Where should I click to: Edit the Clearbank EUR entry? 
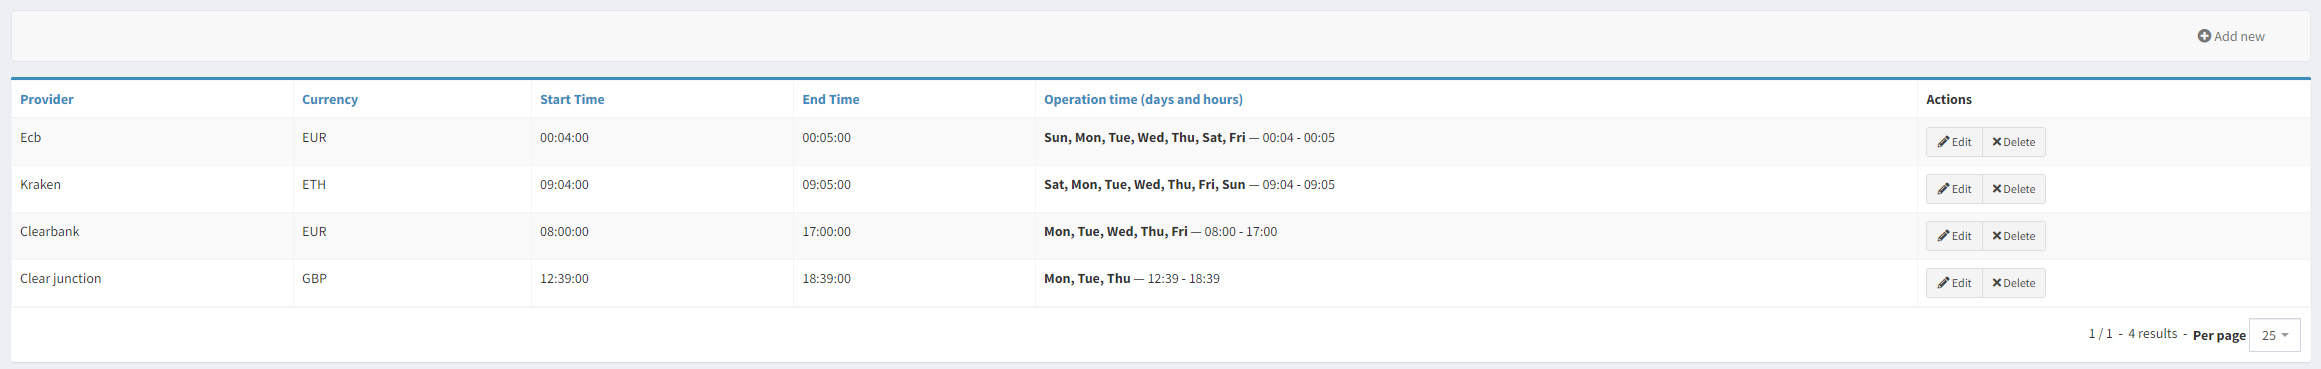(1954, 236)
